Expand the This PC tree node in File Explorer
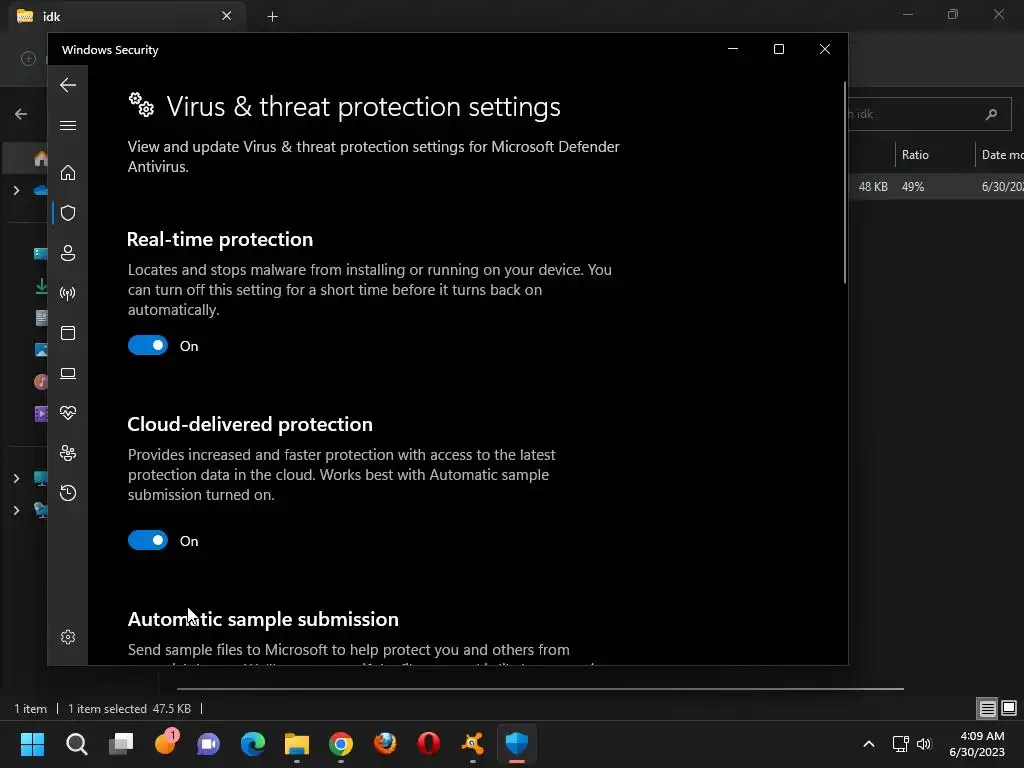Viewport: 1024px width, 768px height. (16, 479)
